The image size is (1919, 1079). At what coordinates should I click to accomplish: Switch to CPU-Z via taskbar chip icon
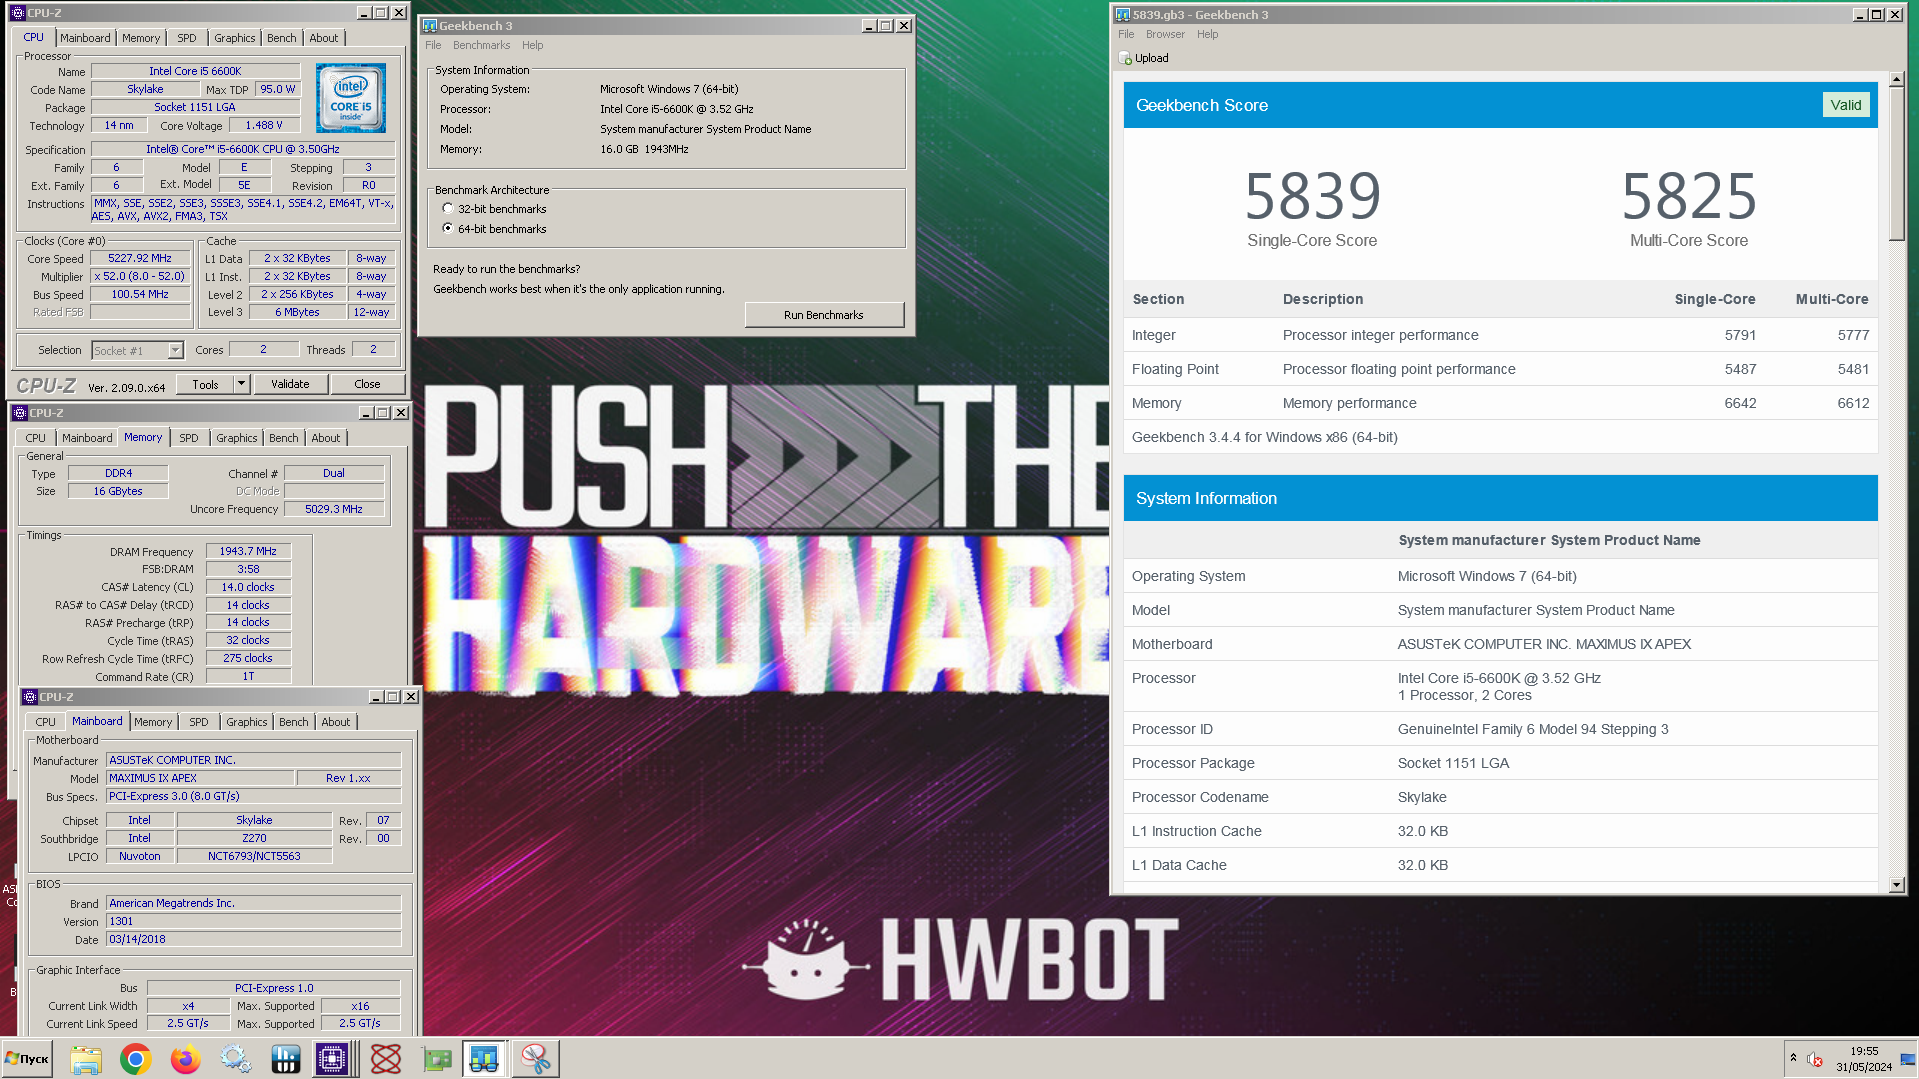click(x=332, y=1058)
